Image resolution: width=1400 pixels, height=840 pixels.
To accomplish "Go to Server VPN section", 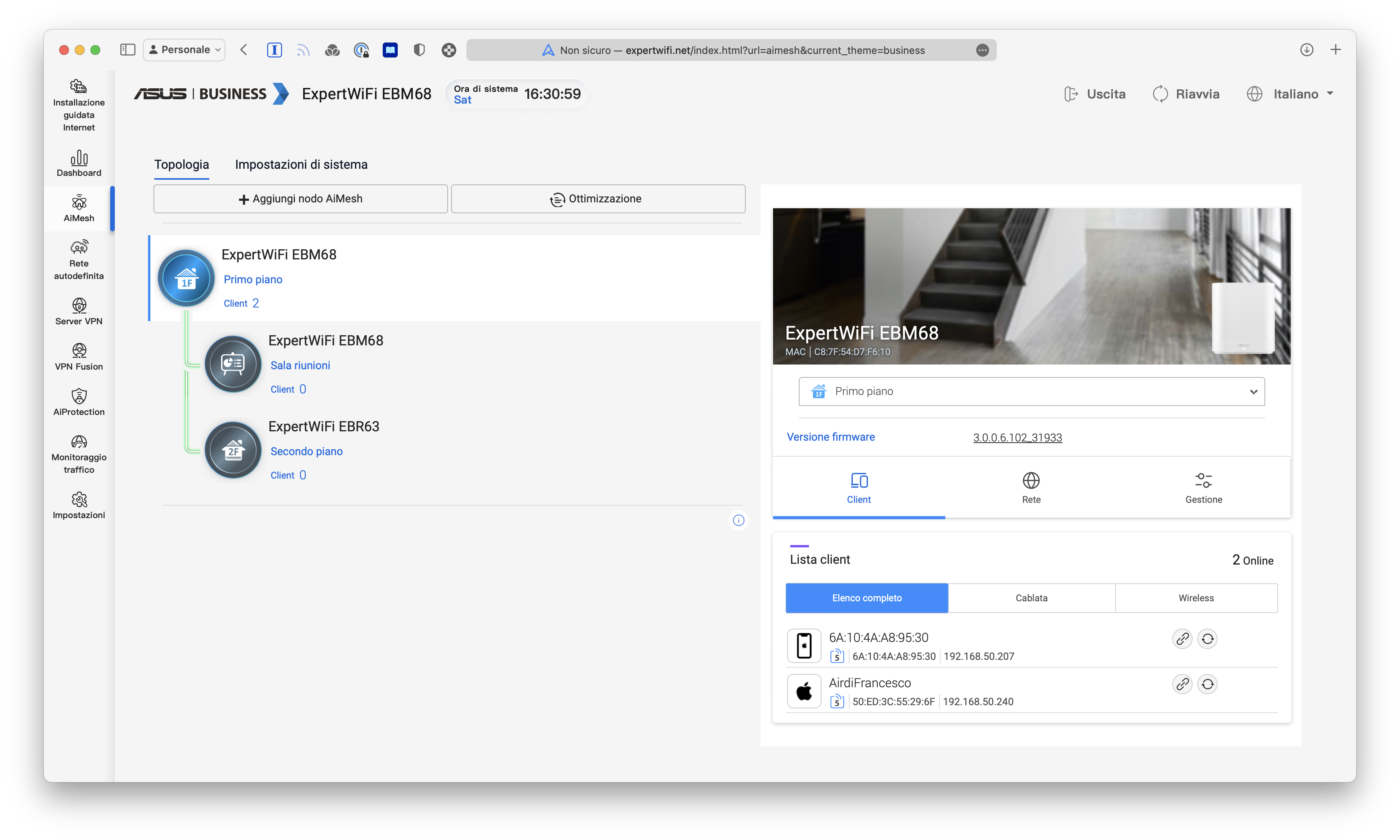I will coord(79,311).
